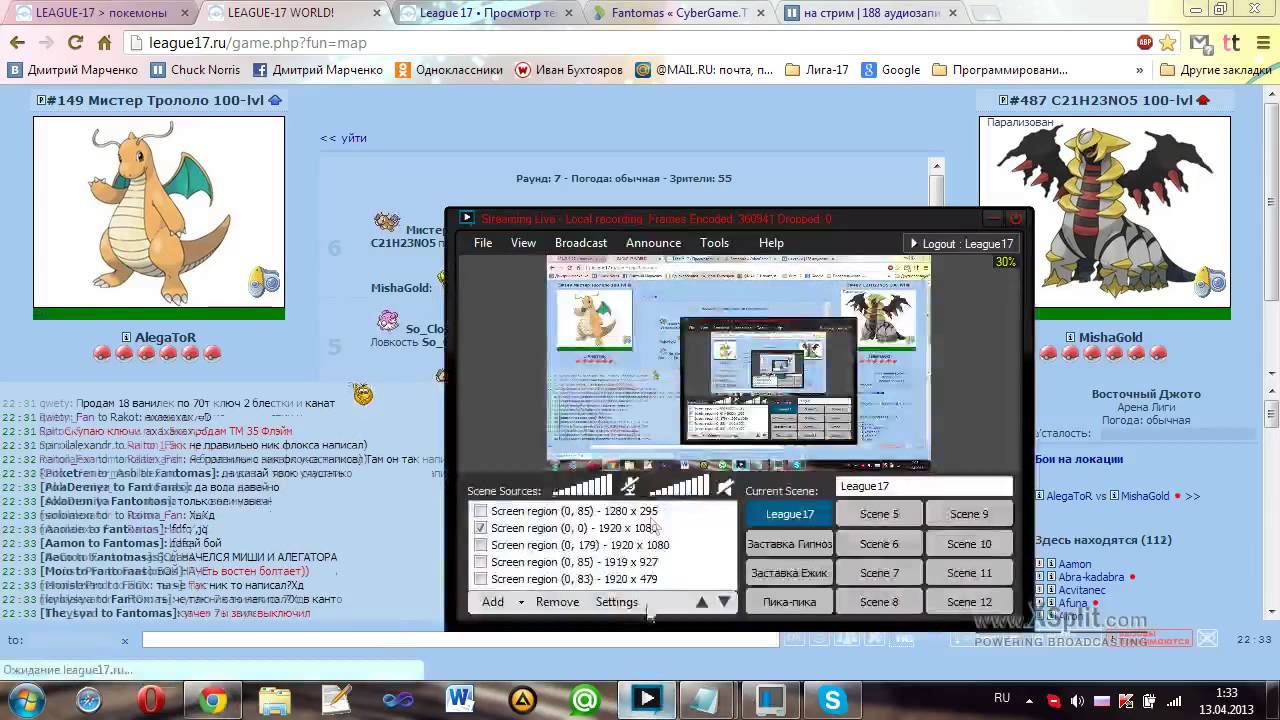Mute the speaker audio in XSplit
This screenshot has height=720, width=1280.
pyautogui.click(x=725, y=487)
